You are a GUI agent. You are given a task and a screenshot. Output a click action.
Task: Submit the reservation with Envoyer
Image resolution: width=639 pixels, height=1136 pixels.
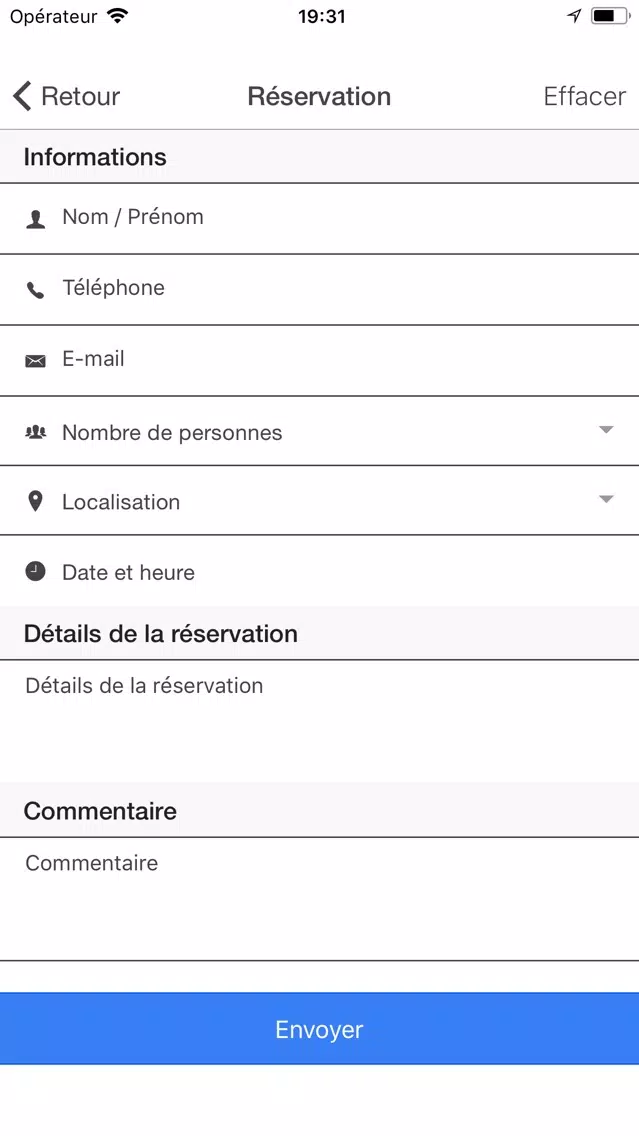coord(320,1029)
